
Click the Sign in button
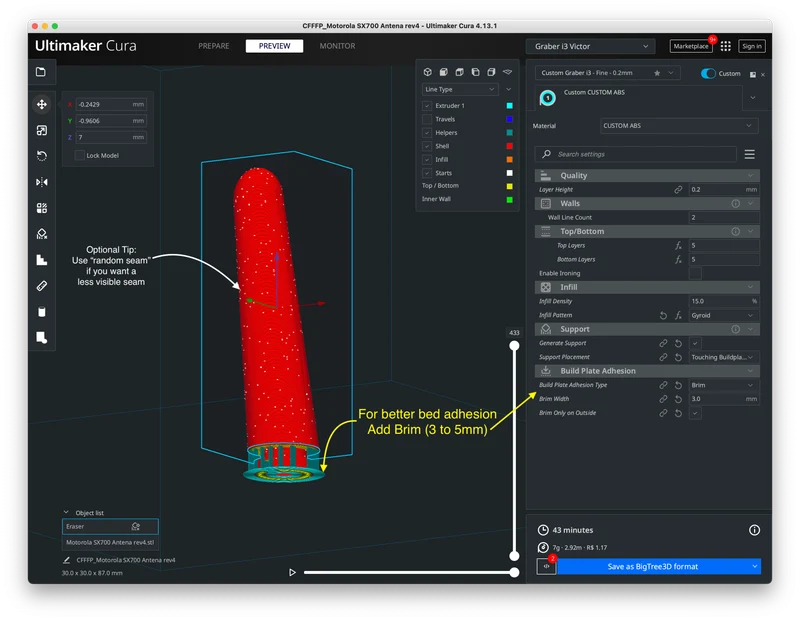(752, 46)
